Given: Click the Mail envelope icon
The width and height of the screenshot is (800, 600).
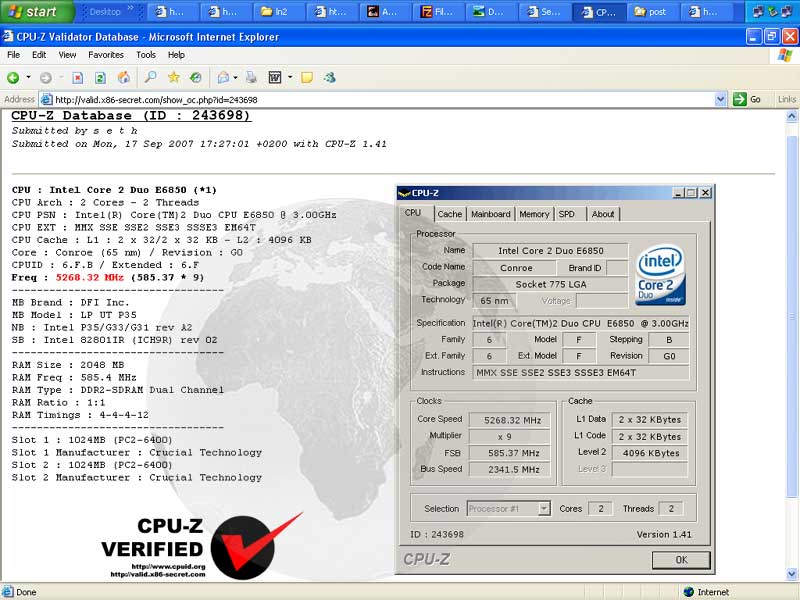Looking at the screenshot, I should pos(223,78).
